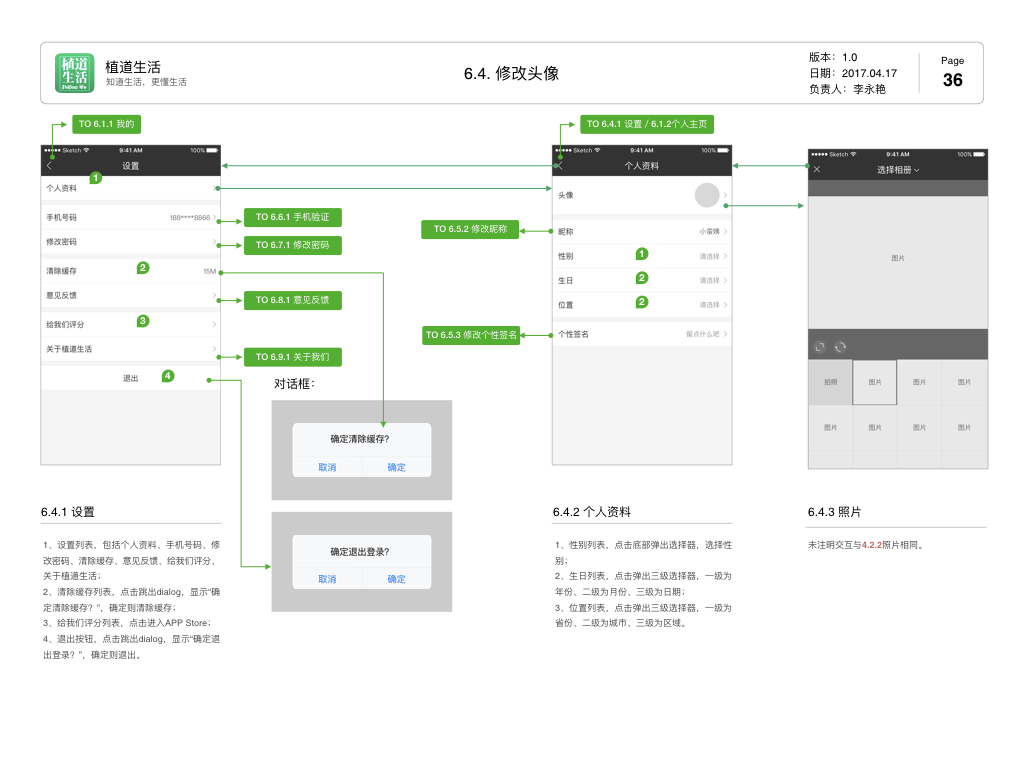This screenshot has width=1024, height=768.
Task: Select the 清除缓存 settings row
Action: 131,271
